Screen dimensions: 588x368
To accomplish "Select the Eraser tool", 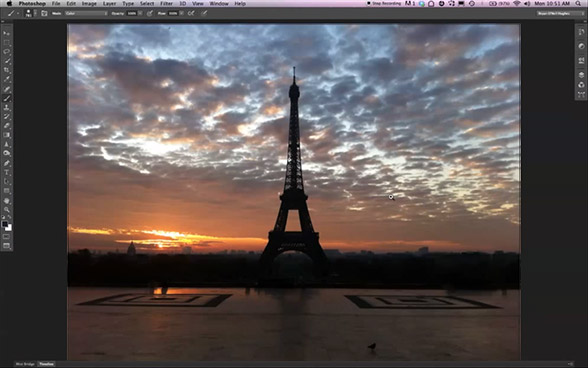I will [x=7, y=126].
